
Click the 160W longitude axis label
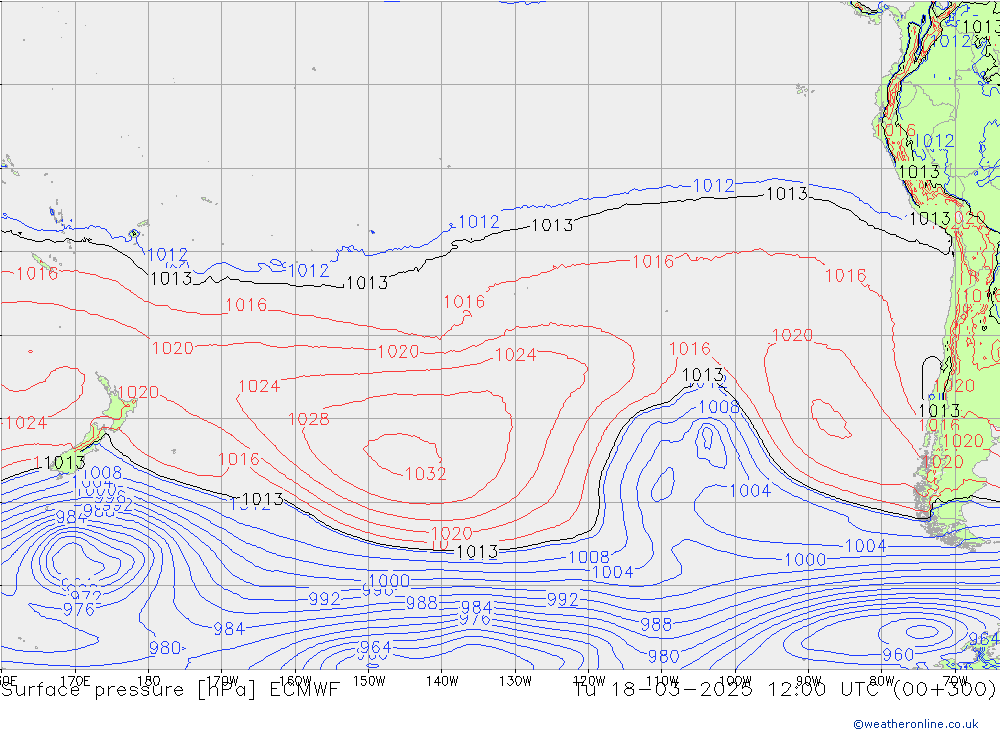tap(295, 681)
